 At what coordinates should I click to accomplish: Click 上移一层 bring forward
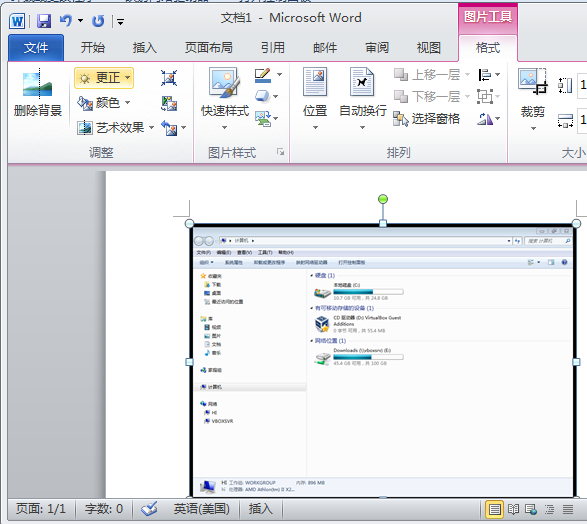(432, 75)
